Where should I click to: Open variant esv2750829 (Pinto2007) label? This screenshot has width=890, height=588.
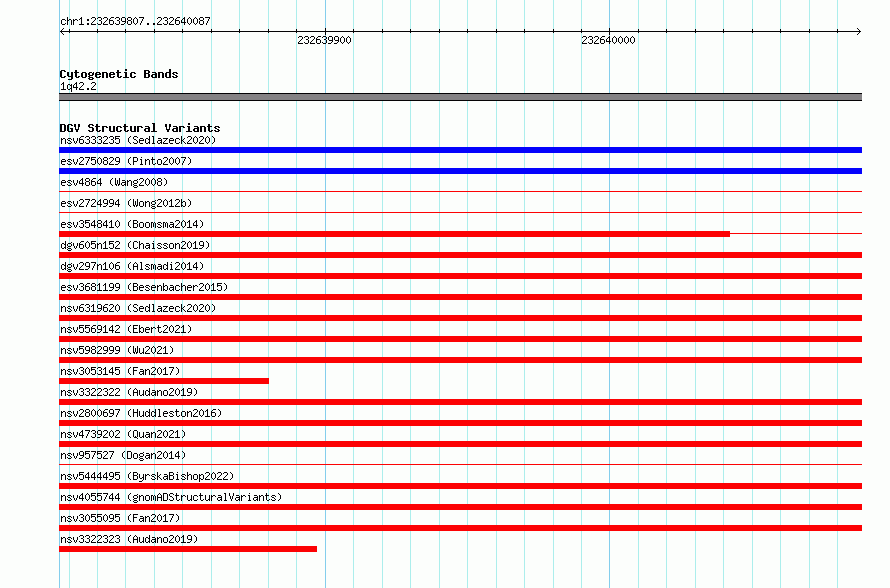pos(126,161)
